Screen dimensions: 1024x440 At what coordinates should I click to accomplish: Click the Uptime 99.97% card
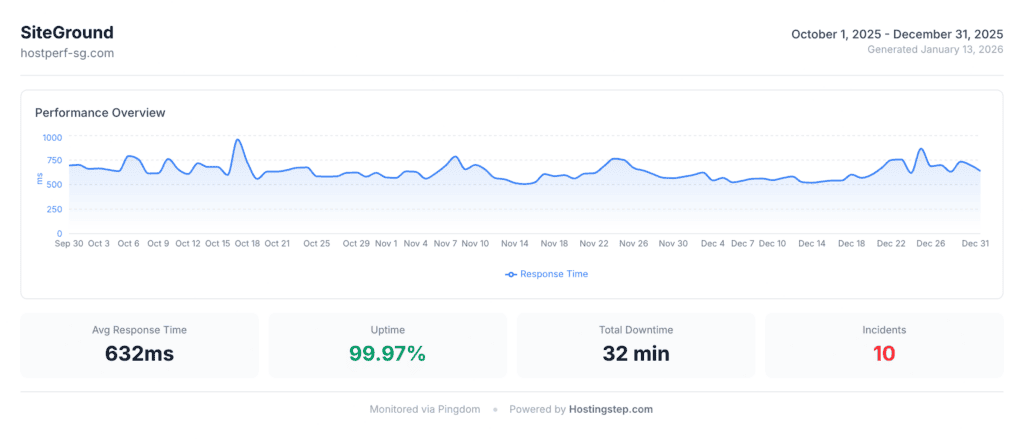387,345
